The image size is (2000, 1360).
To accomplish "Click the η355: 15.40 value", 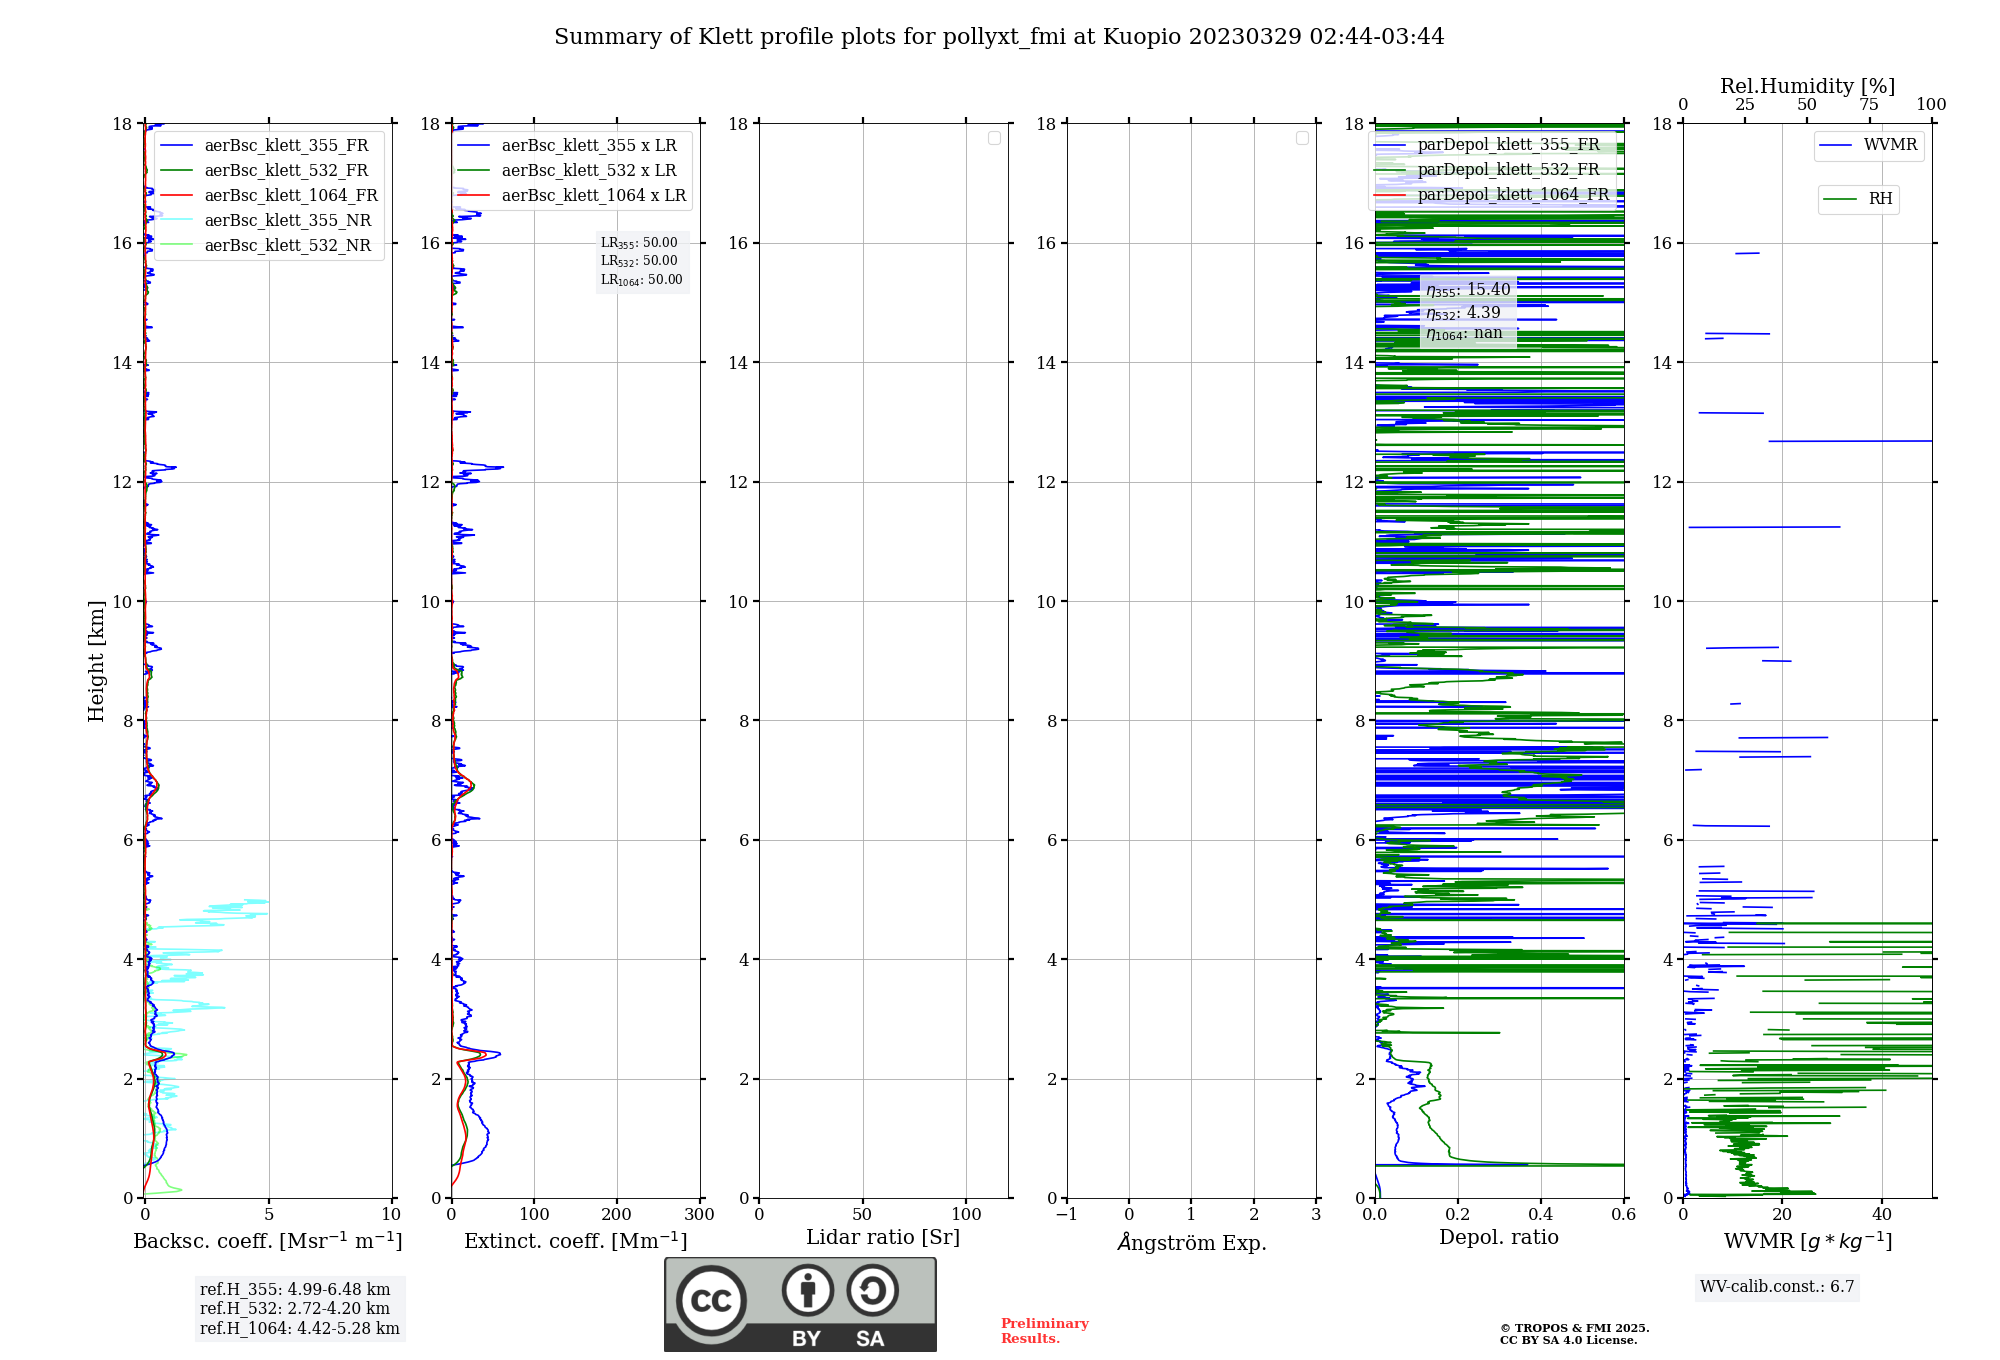I will (x=1468, y=290).
